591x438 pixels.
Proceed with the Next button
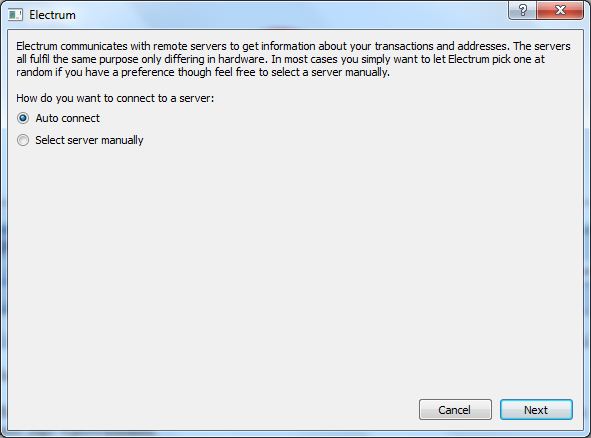pyautogui.click(x=536, y=410)
